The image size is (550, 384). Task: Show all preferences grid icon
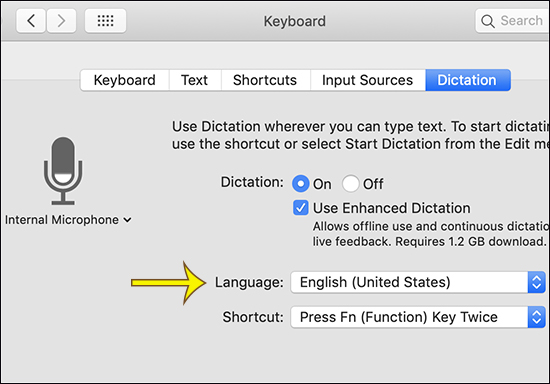point(105,21)
